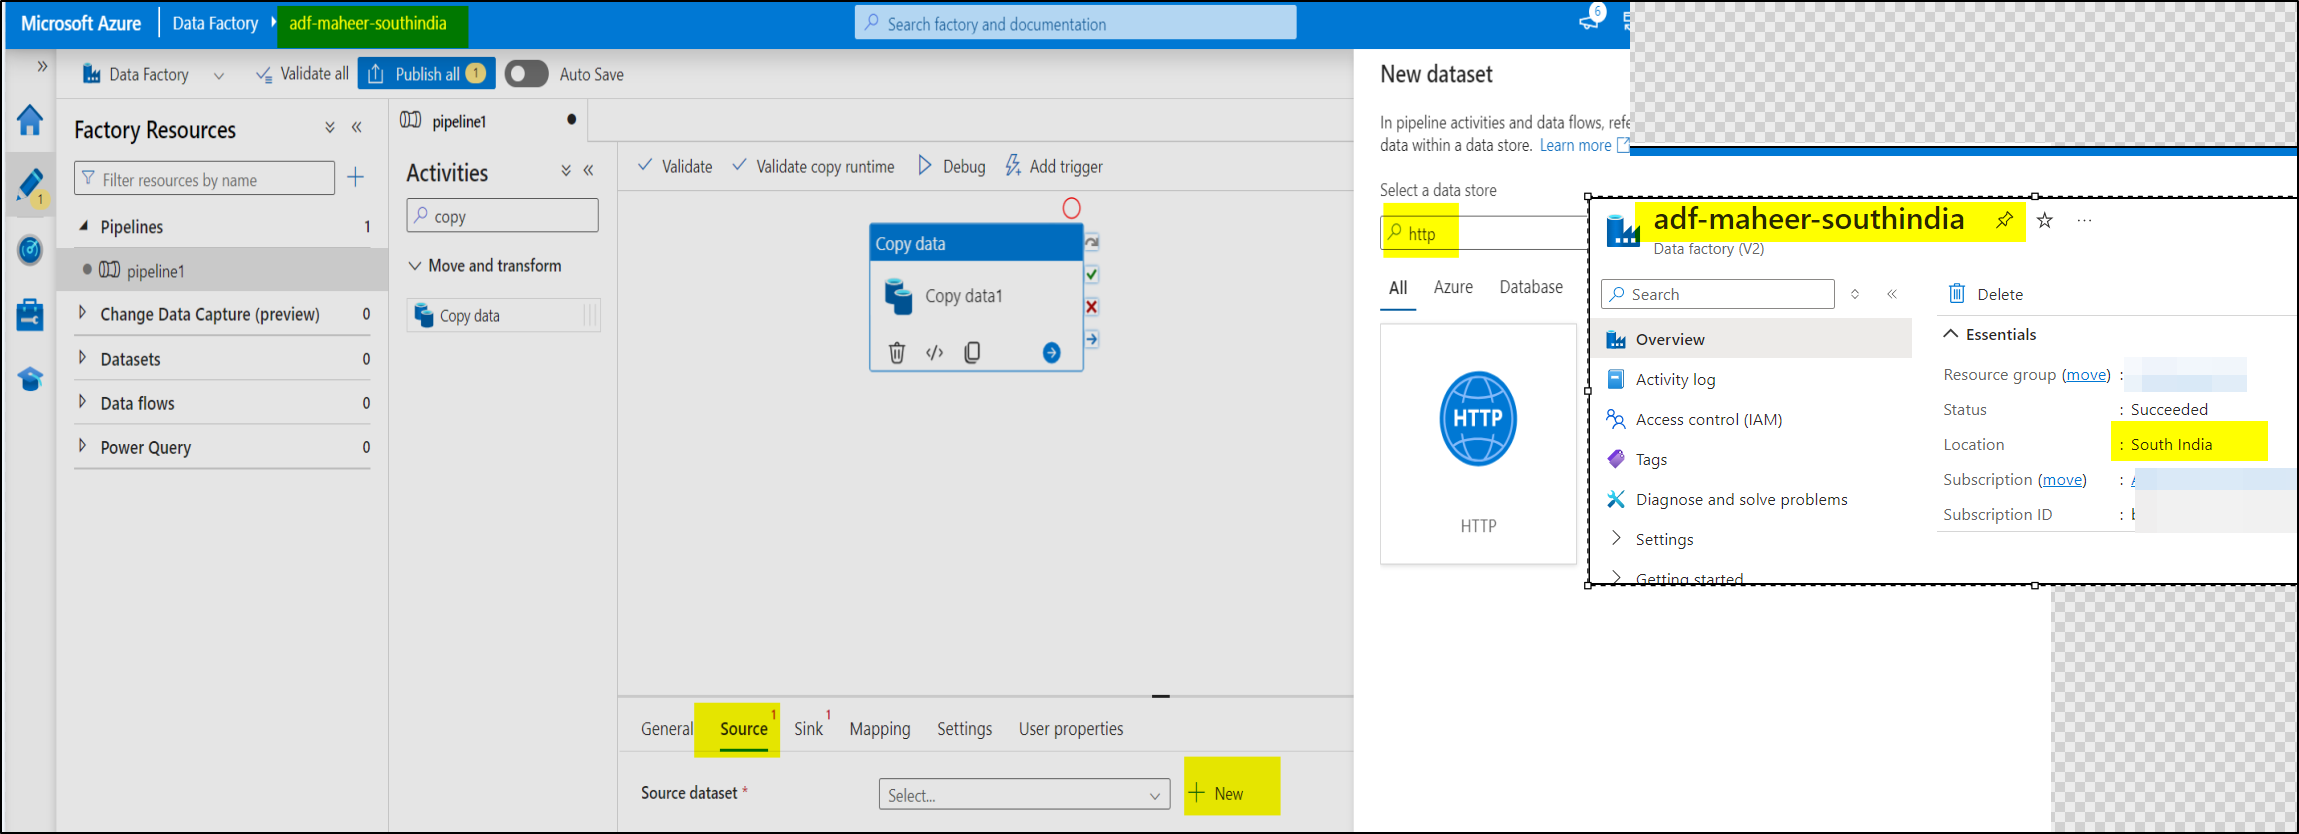Open the Manage toolbox icon in sidebar

coord(30,314)
